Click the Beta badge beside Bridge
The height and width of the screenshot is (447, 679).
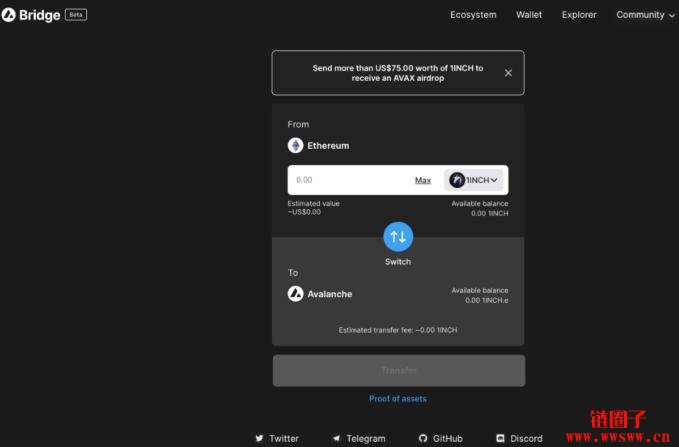click(x=76, y=15)
